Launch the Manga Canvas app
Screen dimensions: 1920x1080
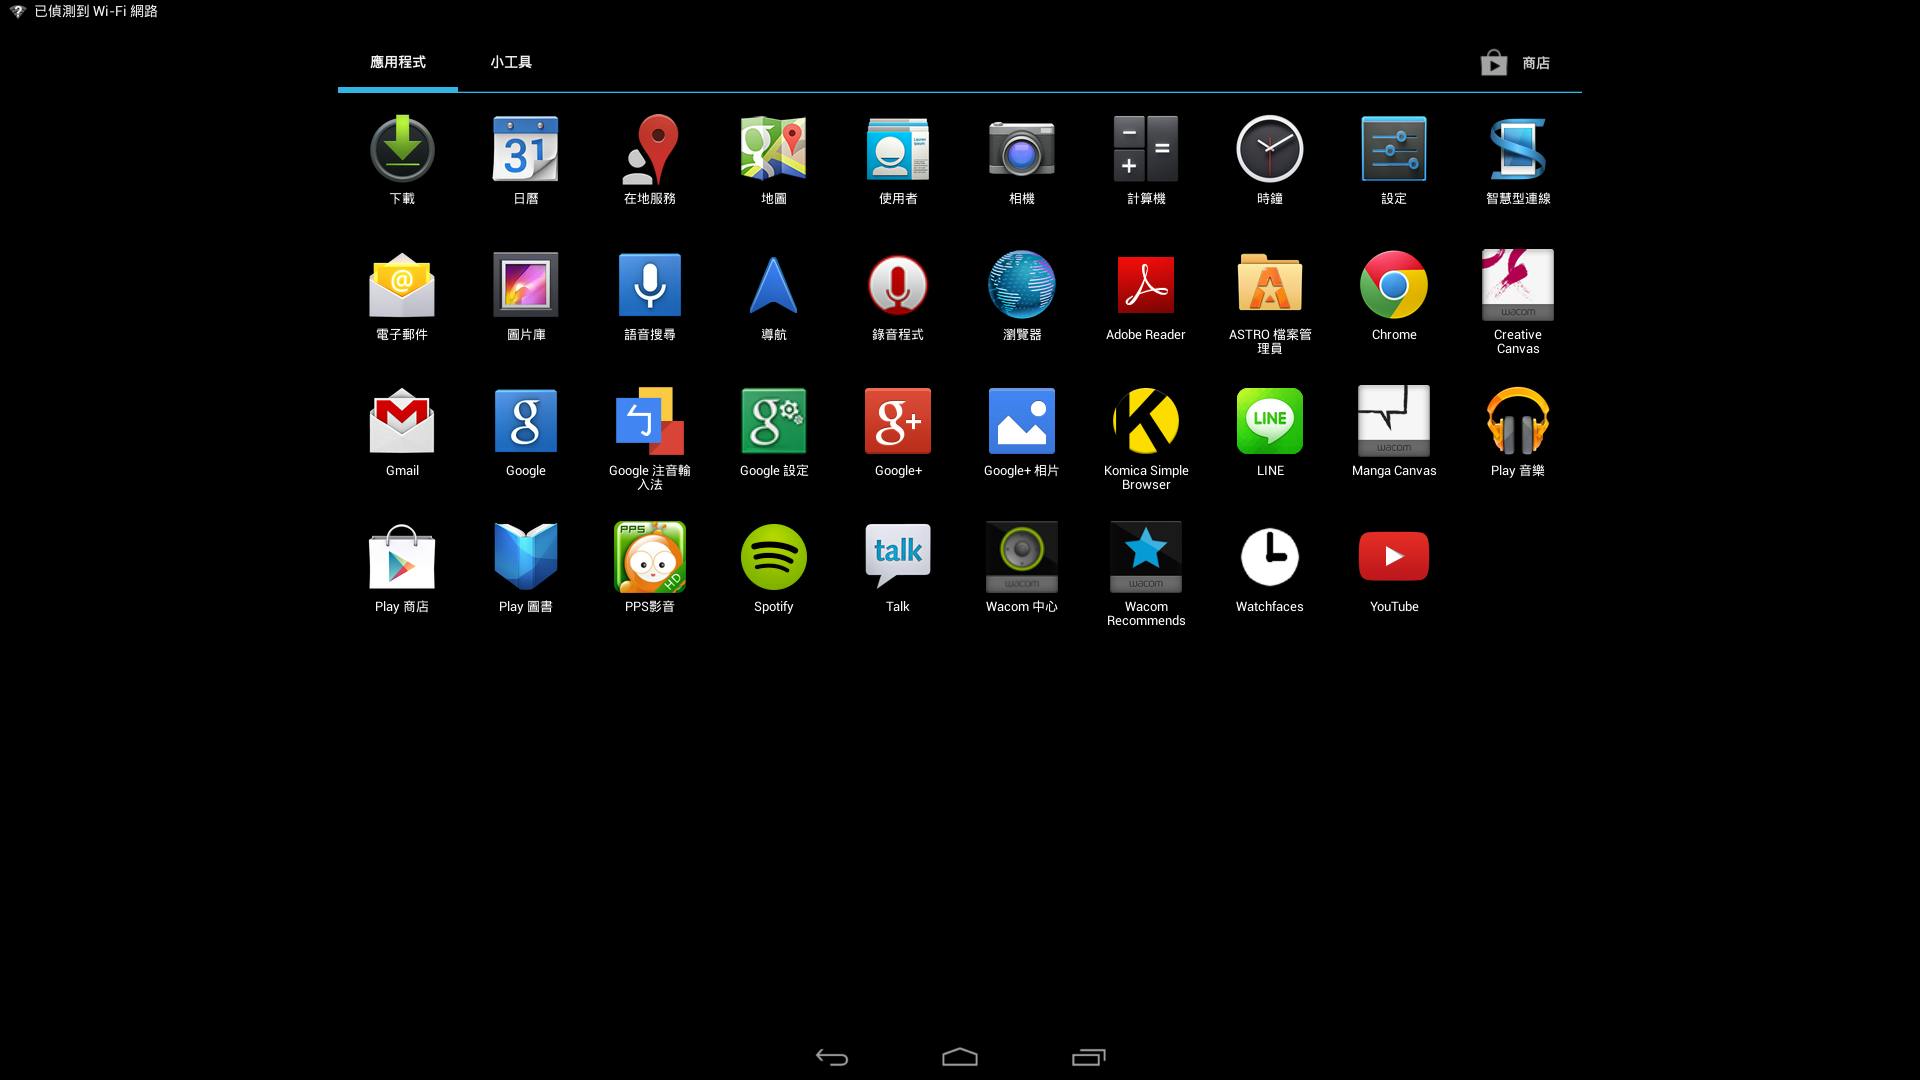[x=1393, y=421]
